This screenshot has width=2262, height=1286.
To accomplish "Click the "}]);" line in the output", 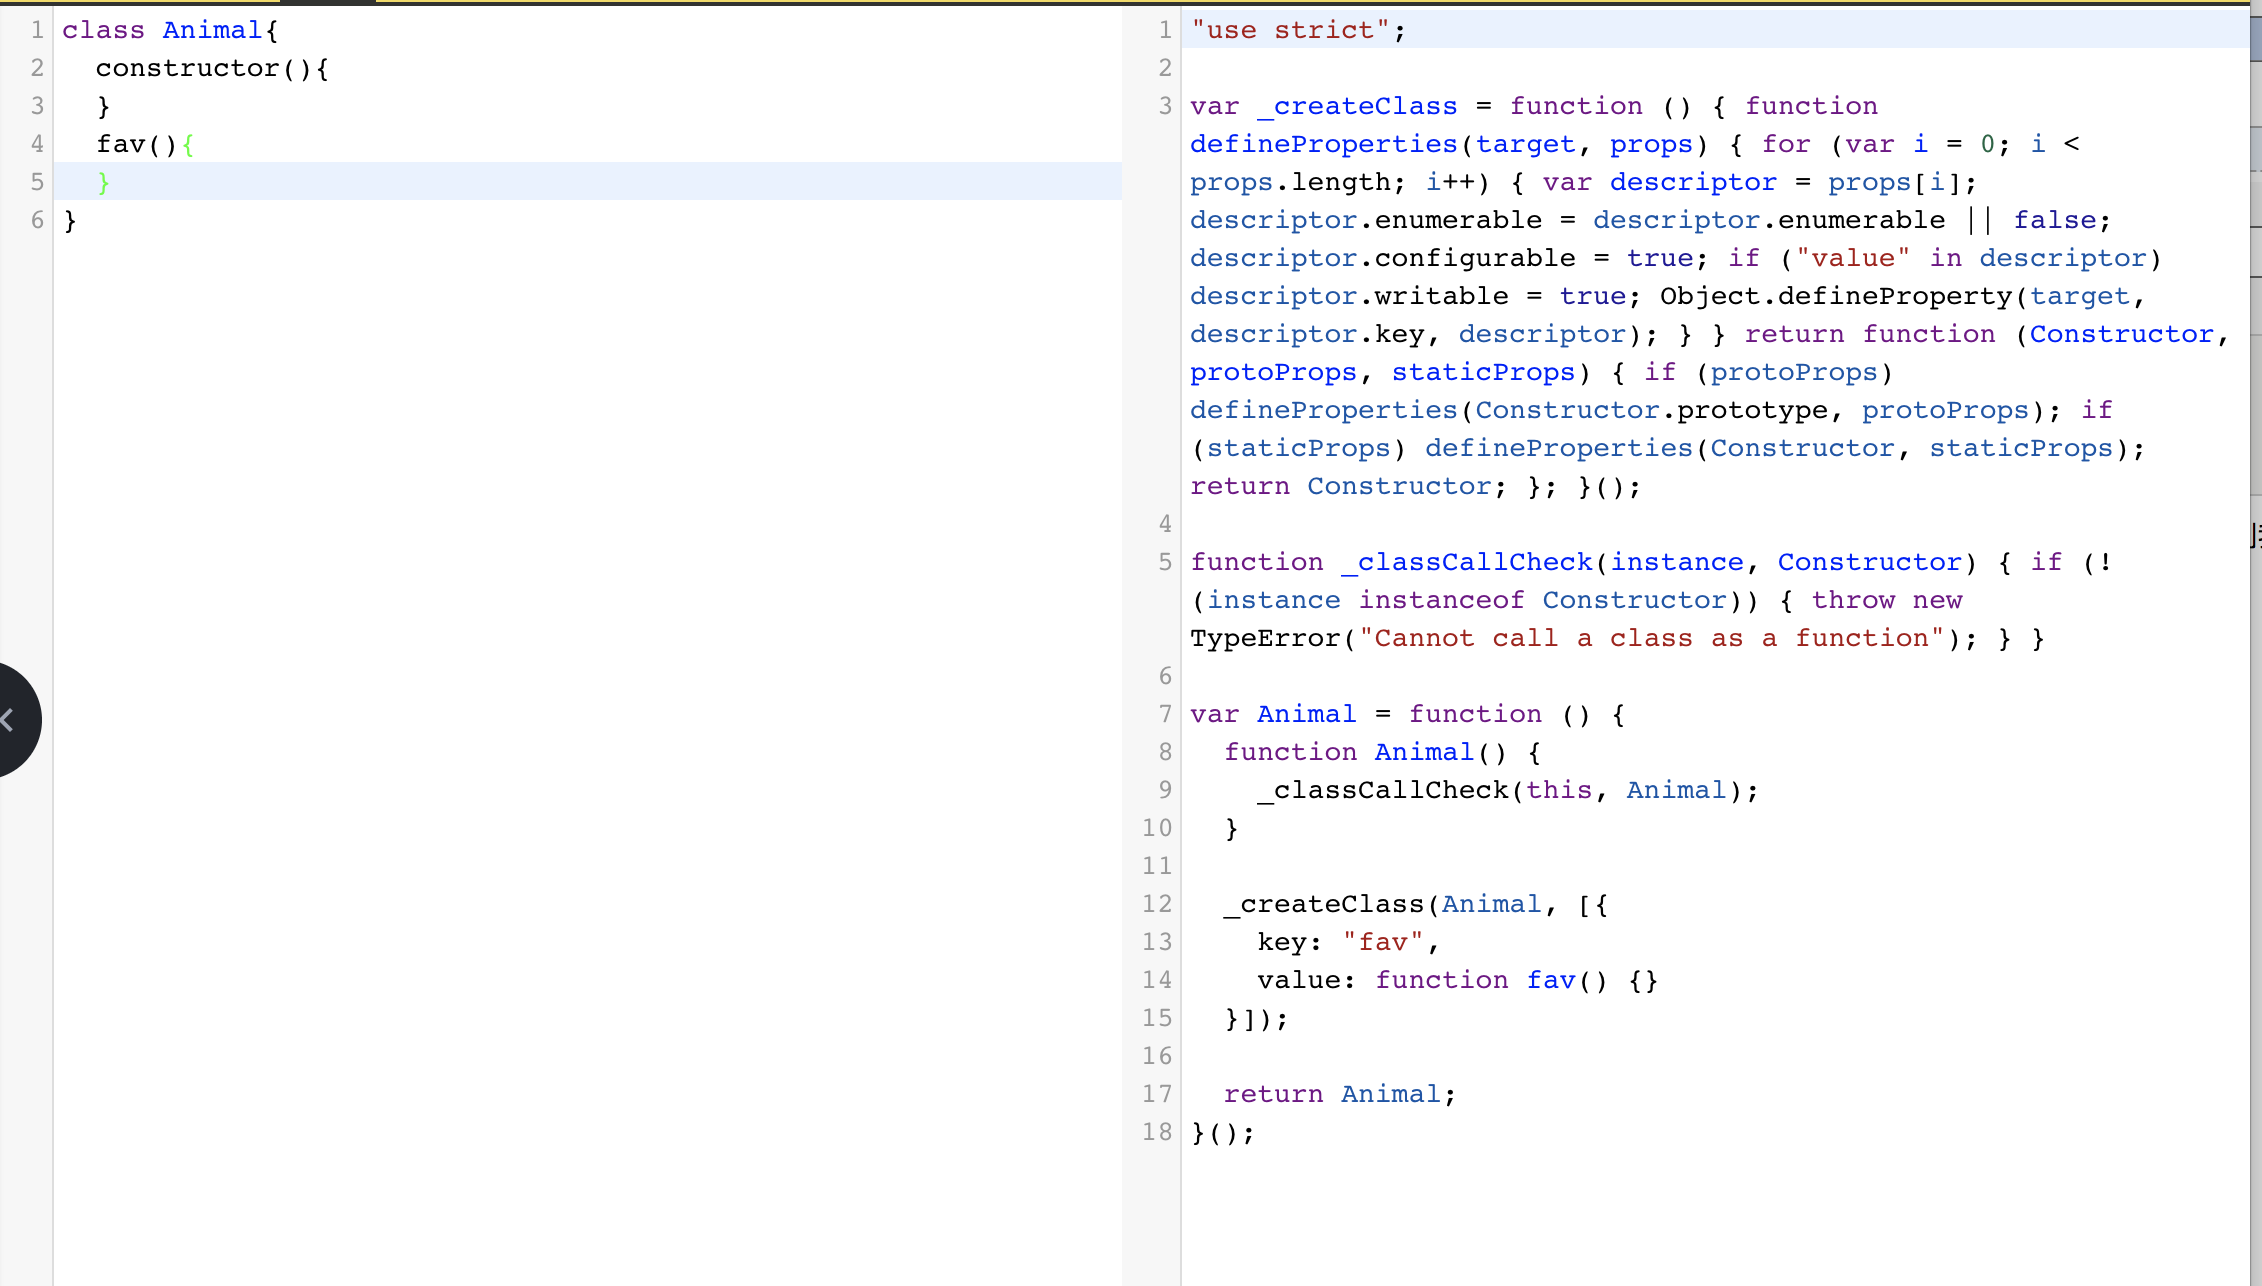I will tap(1257, 1018).
